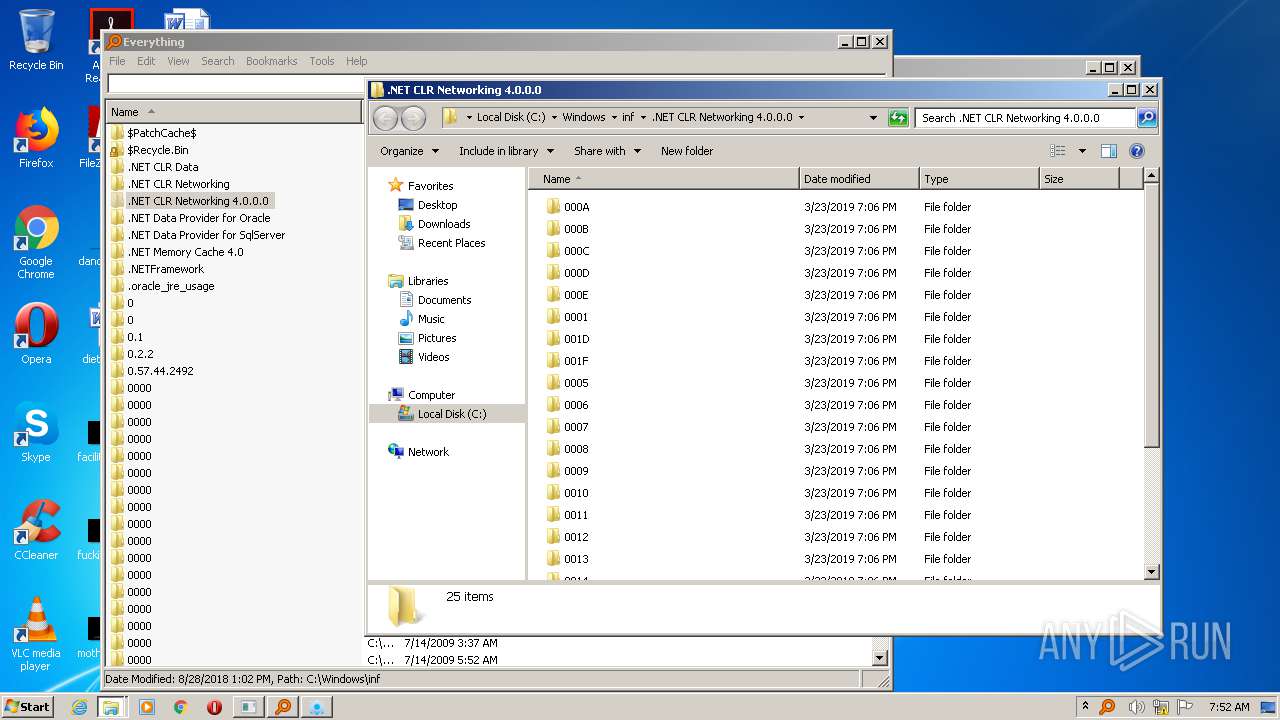This screenshot has width=1280, height=720.
Task: Open the Edit menu in Everything
Action: (x=146, y=61)
